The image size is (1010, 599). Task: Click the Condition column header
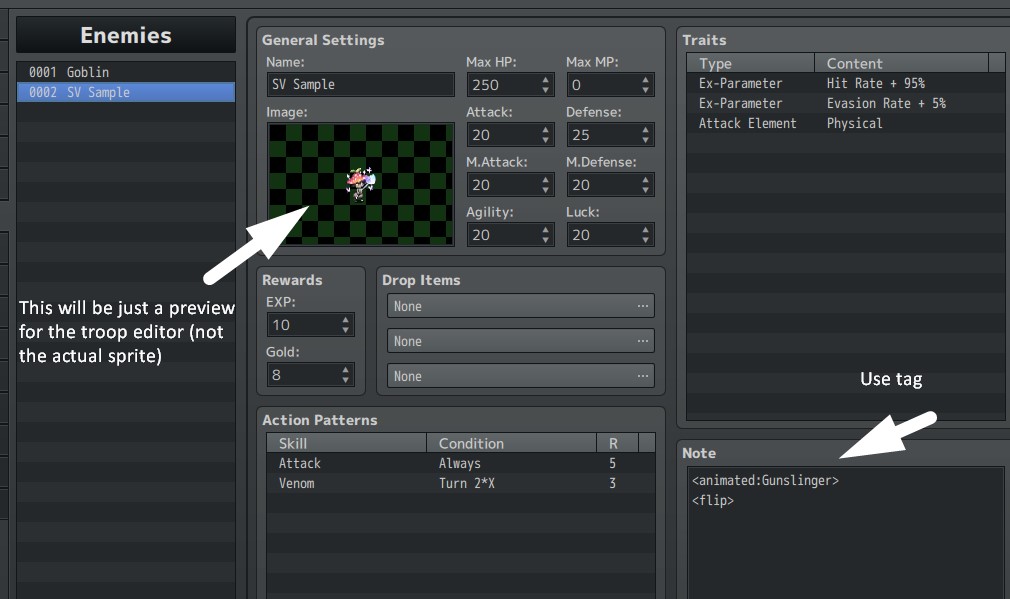click(x=511, y=443)
